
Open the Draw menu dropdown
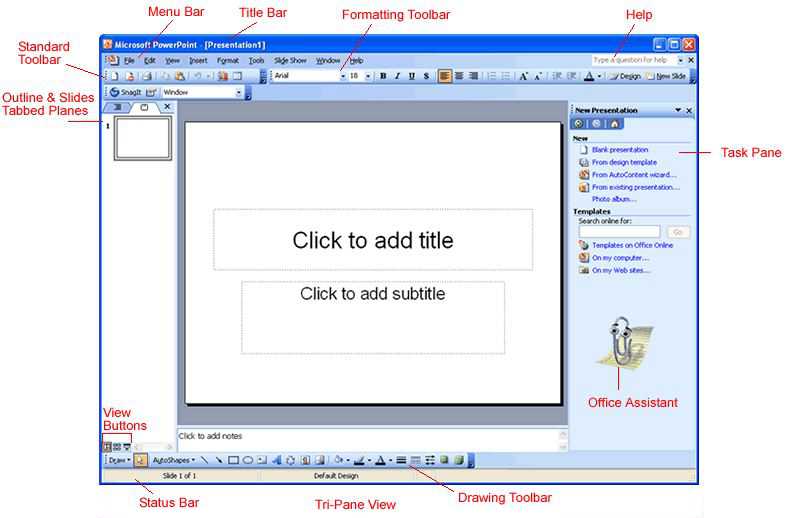(119, 460)
